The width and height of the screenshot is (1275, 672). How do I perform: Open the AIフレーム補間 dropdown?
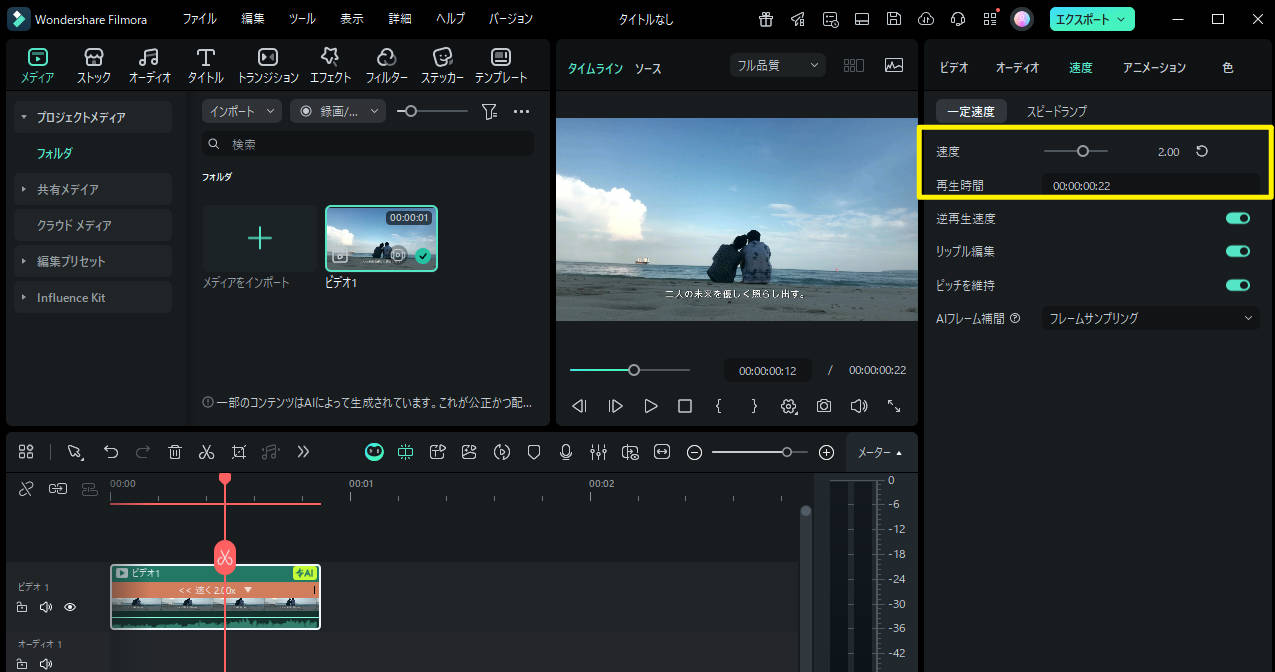click(1150, 318)
